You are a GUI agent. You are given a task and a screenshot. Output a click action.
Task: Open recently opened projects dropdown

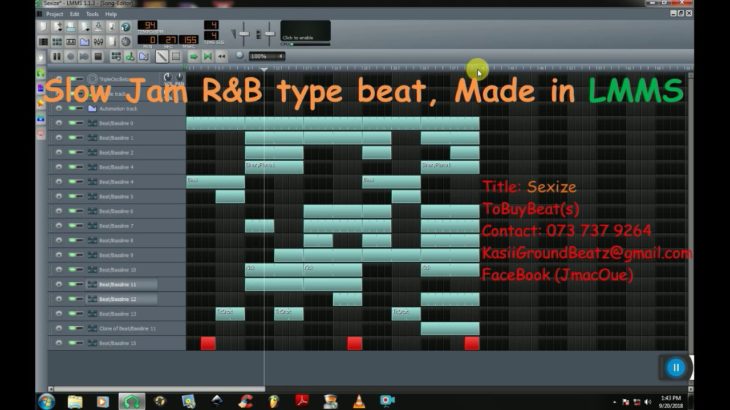tap(84, 27)
